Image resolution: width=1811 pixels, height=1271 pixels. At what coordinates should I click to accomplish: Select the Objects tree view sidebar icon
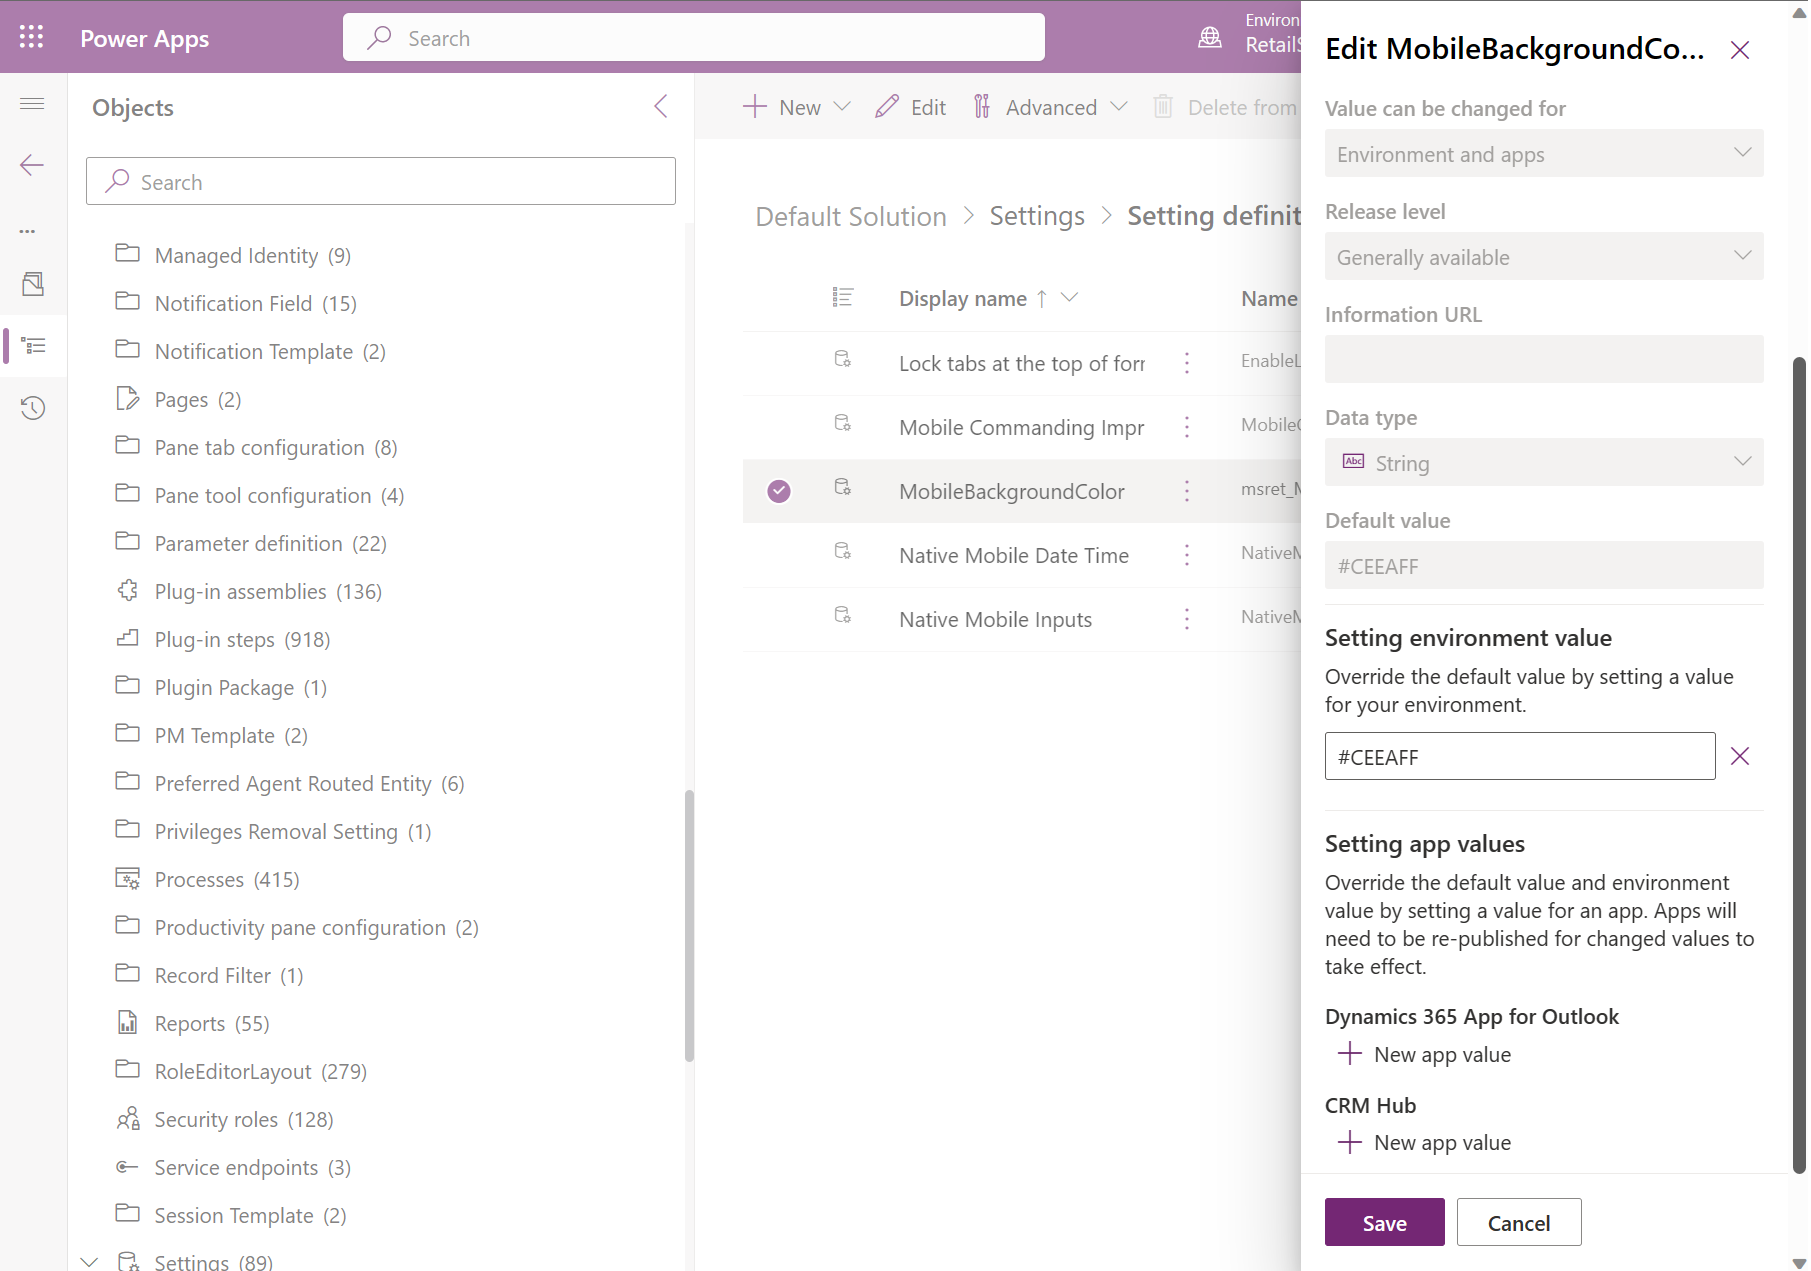[33, 346]
